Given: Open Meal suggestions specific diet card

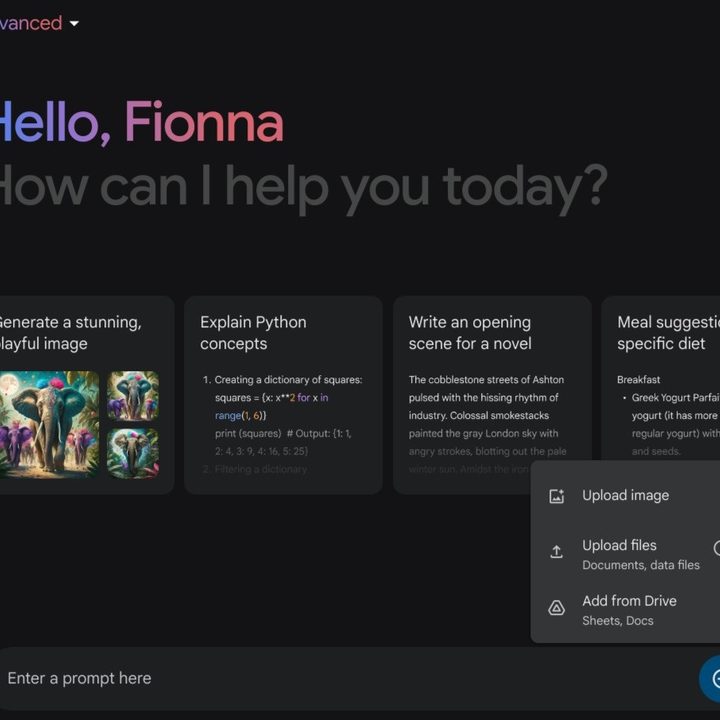Looking at the screenshot, I should (661, 378).
